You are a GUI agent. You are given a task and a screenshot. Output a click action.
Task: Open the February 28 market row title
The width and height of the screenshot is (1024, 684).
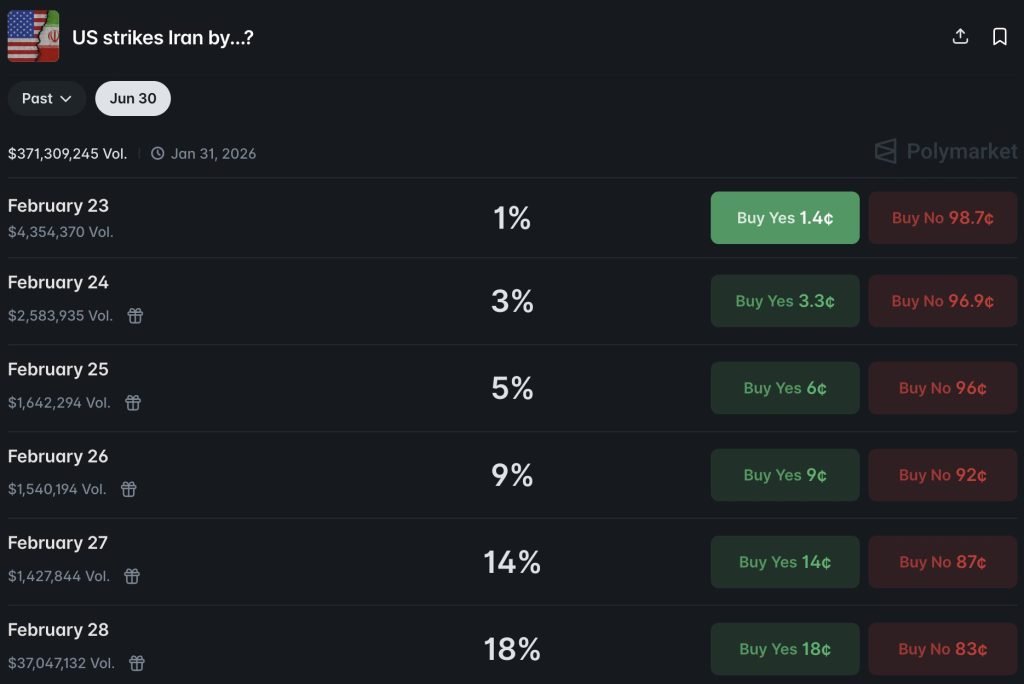point(58,630)
